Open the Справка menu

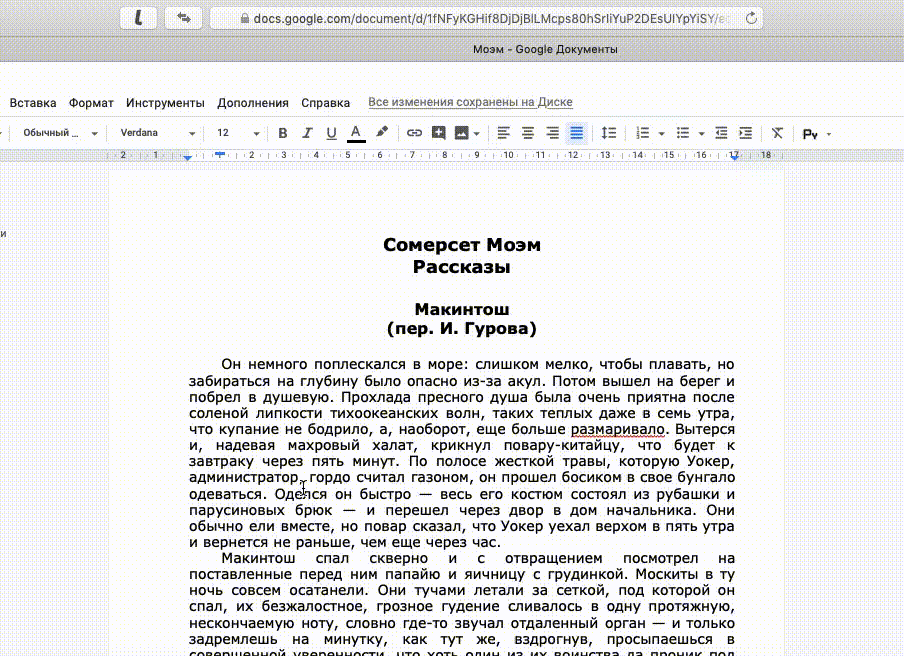click(325, 103)
